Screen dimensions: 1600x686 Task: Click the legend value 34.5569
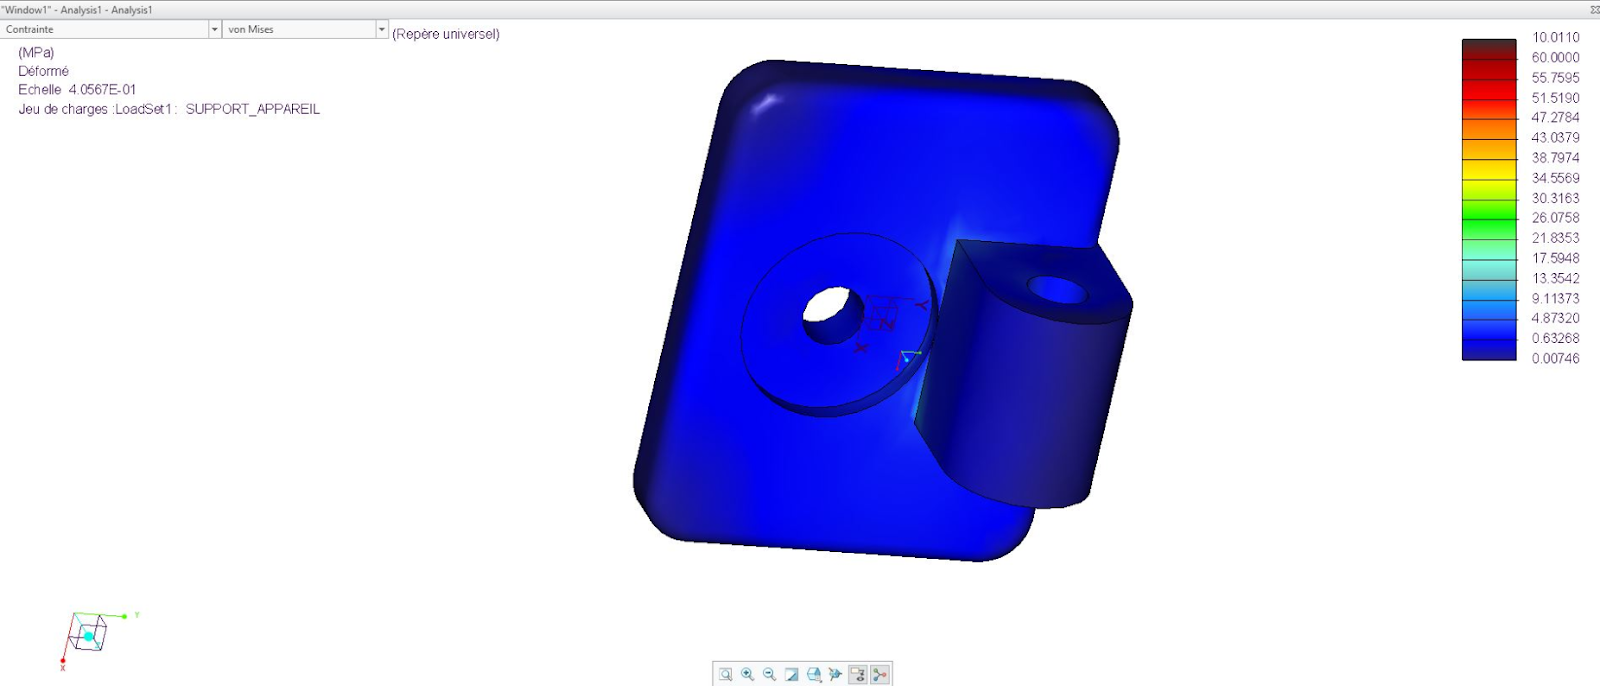(1555, 178)
